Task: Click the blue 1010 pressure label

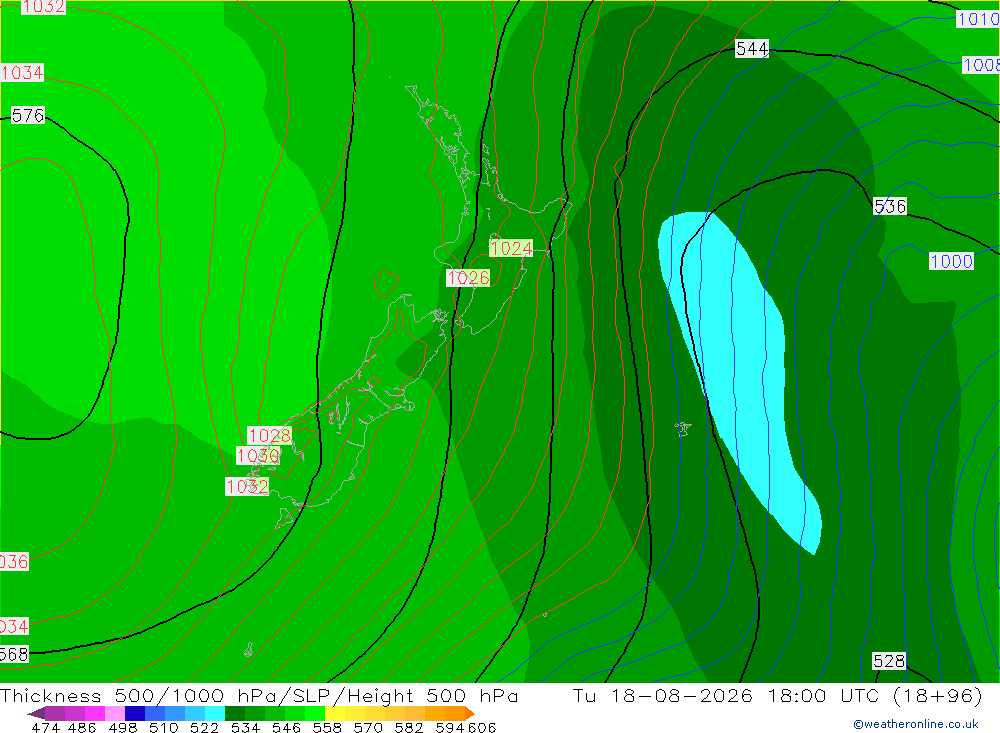Action: (978, 19)
